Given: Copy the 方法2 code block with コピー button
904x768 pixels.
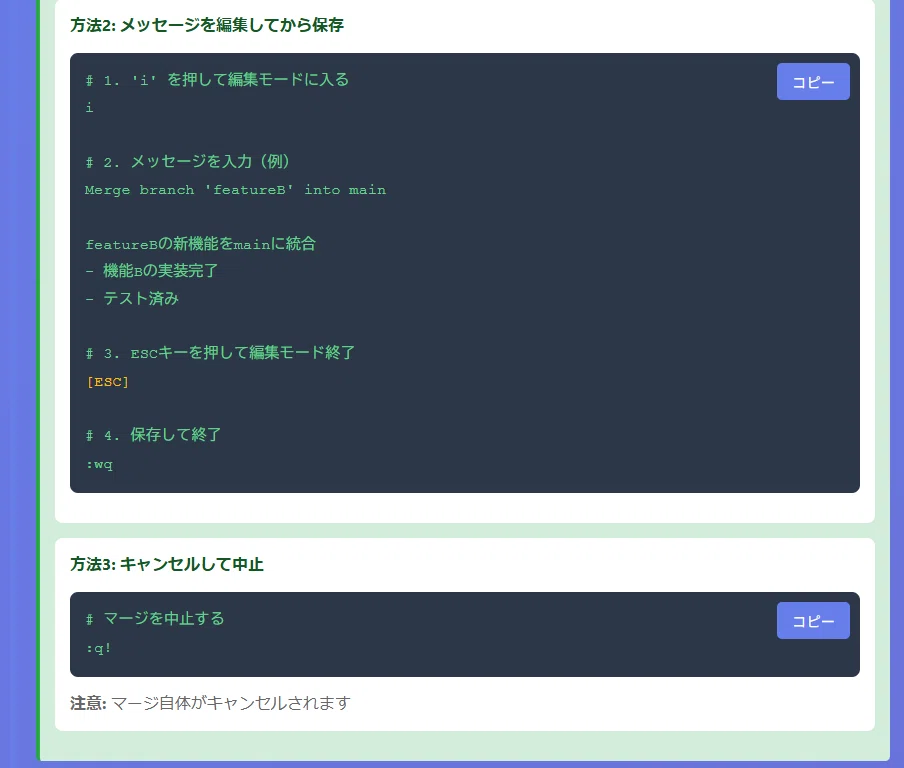Looking at the screenshot, I should pos(813,81).
